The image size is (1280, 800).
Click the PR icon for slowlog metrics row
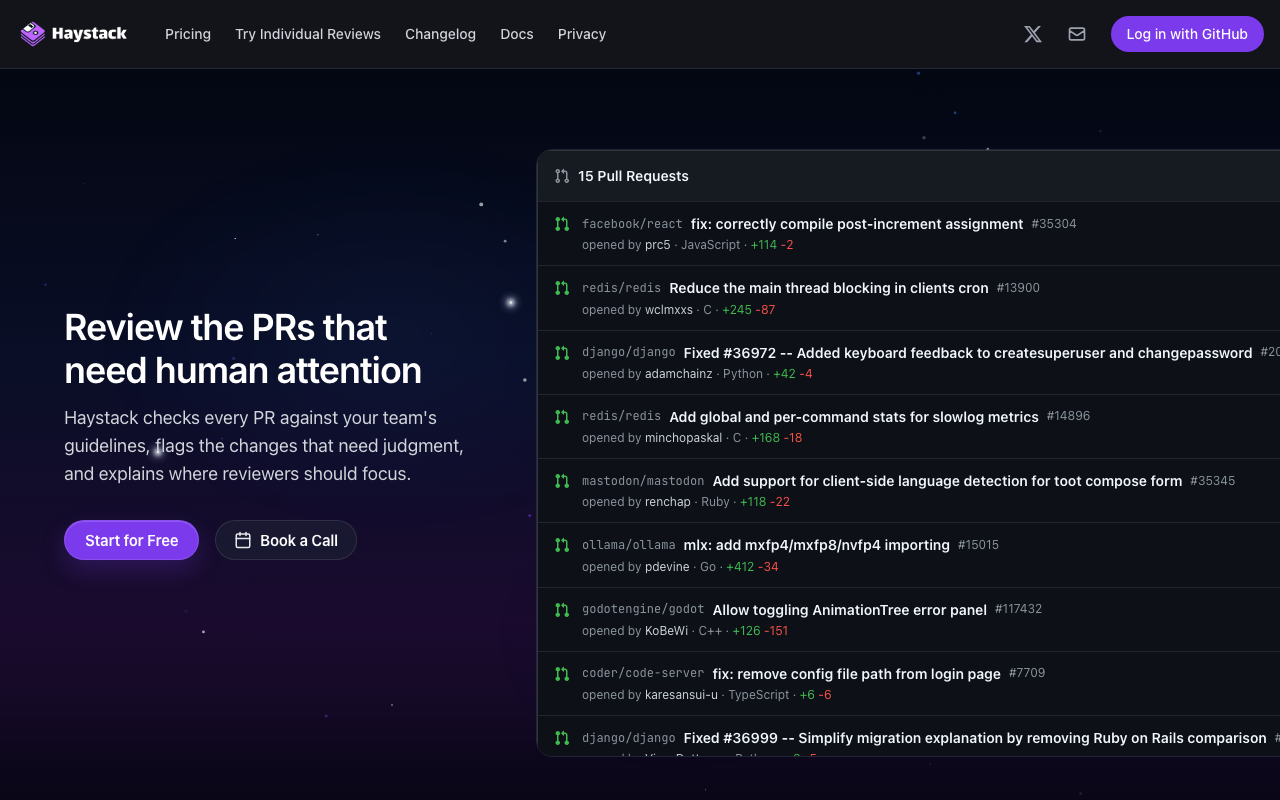[x=562, y=417]
